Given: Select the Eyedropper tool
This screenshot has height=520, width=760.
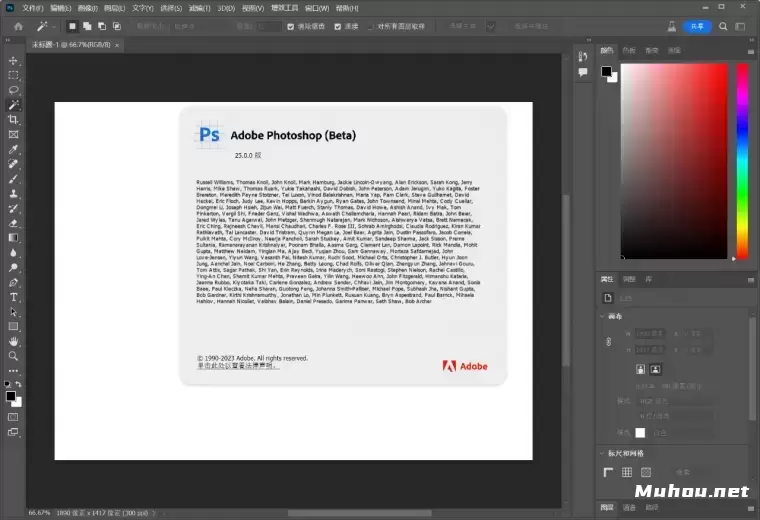Looking at the screenshot, I should (13, 149).
